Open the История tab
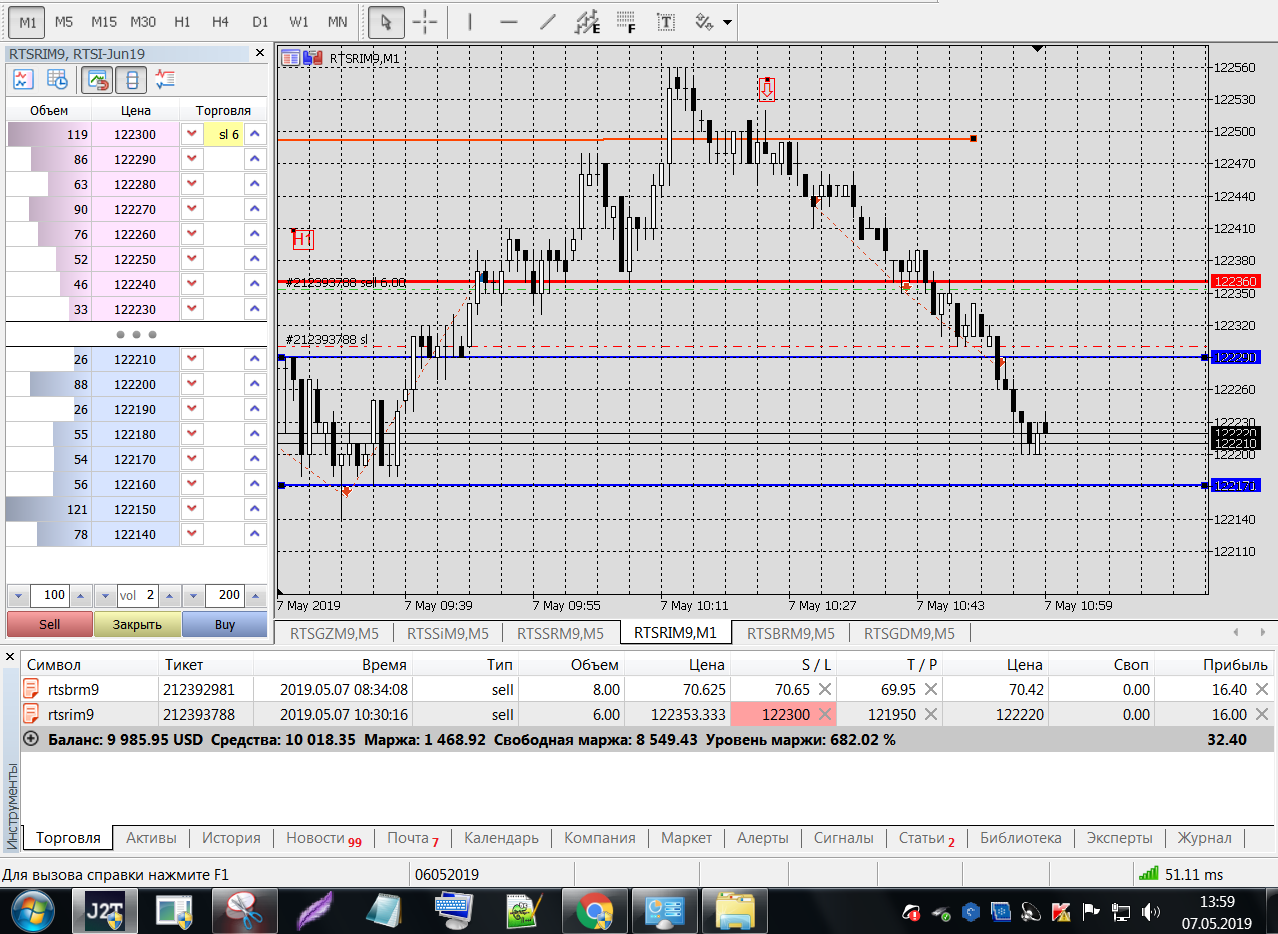Image resolution: width=1278 pixels, height=934 pixels. click(231, 838)
